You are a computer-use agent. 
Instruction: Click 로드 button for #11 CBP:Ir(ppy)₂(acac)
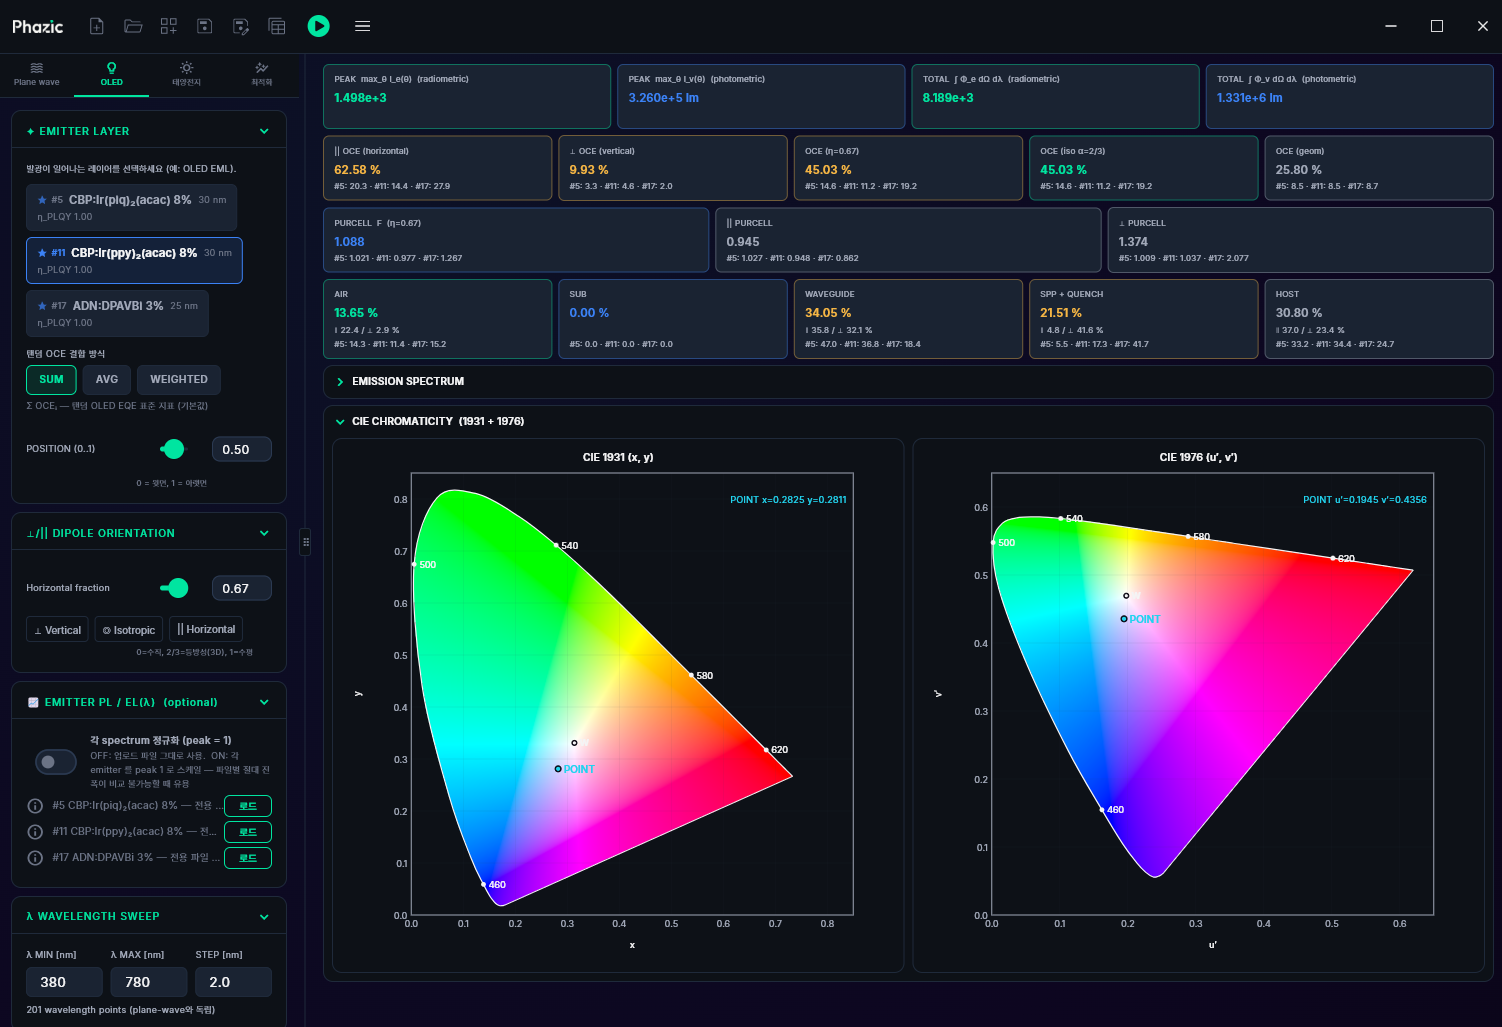coord(248,832)
